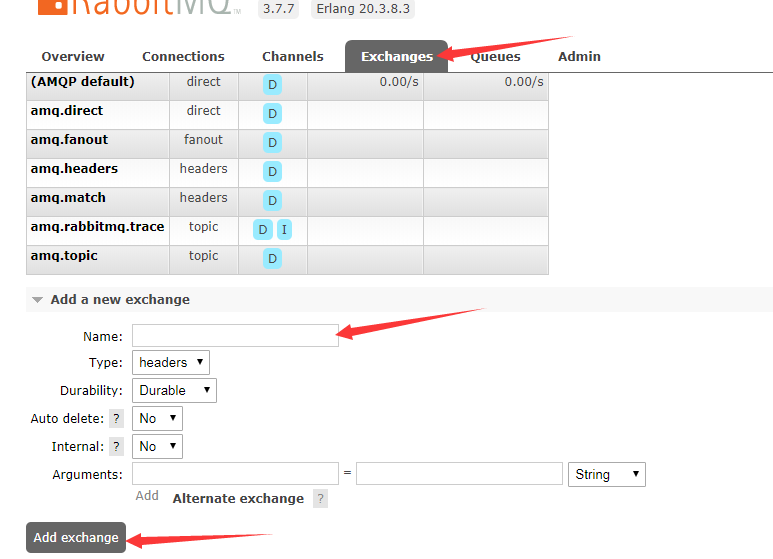Image resolution: width=773 pixels, height=559 pixels.
Task: Select the Exchanges tab
Action: (x=396, y=57)
